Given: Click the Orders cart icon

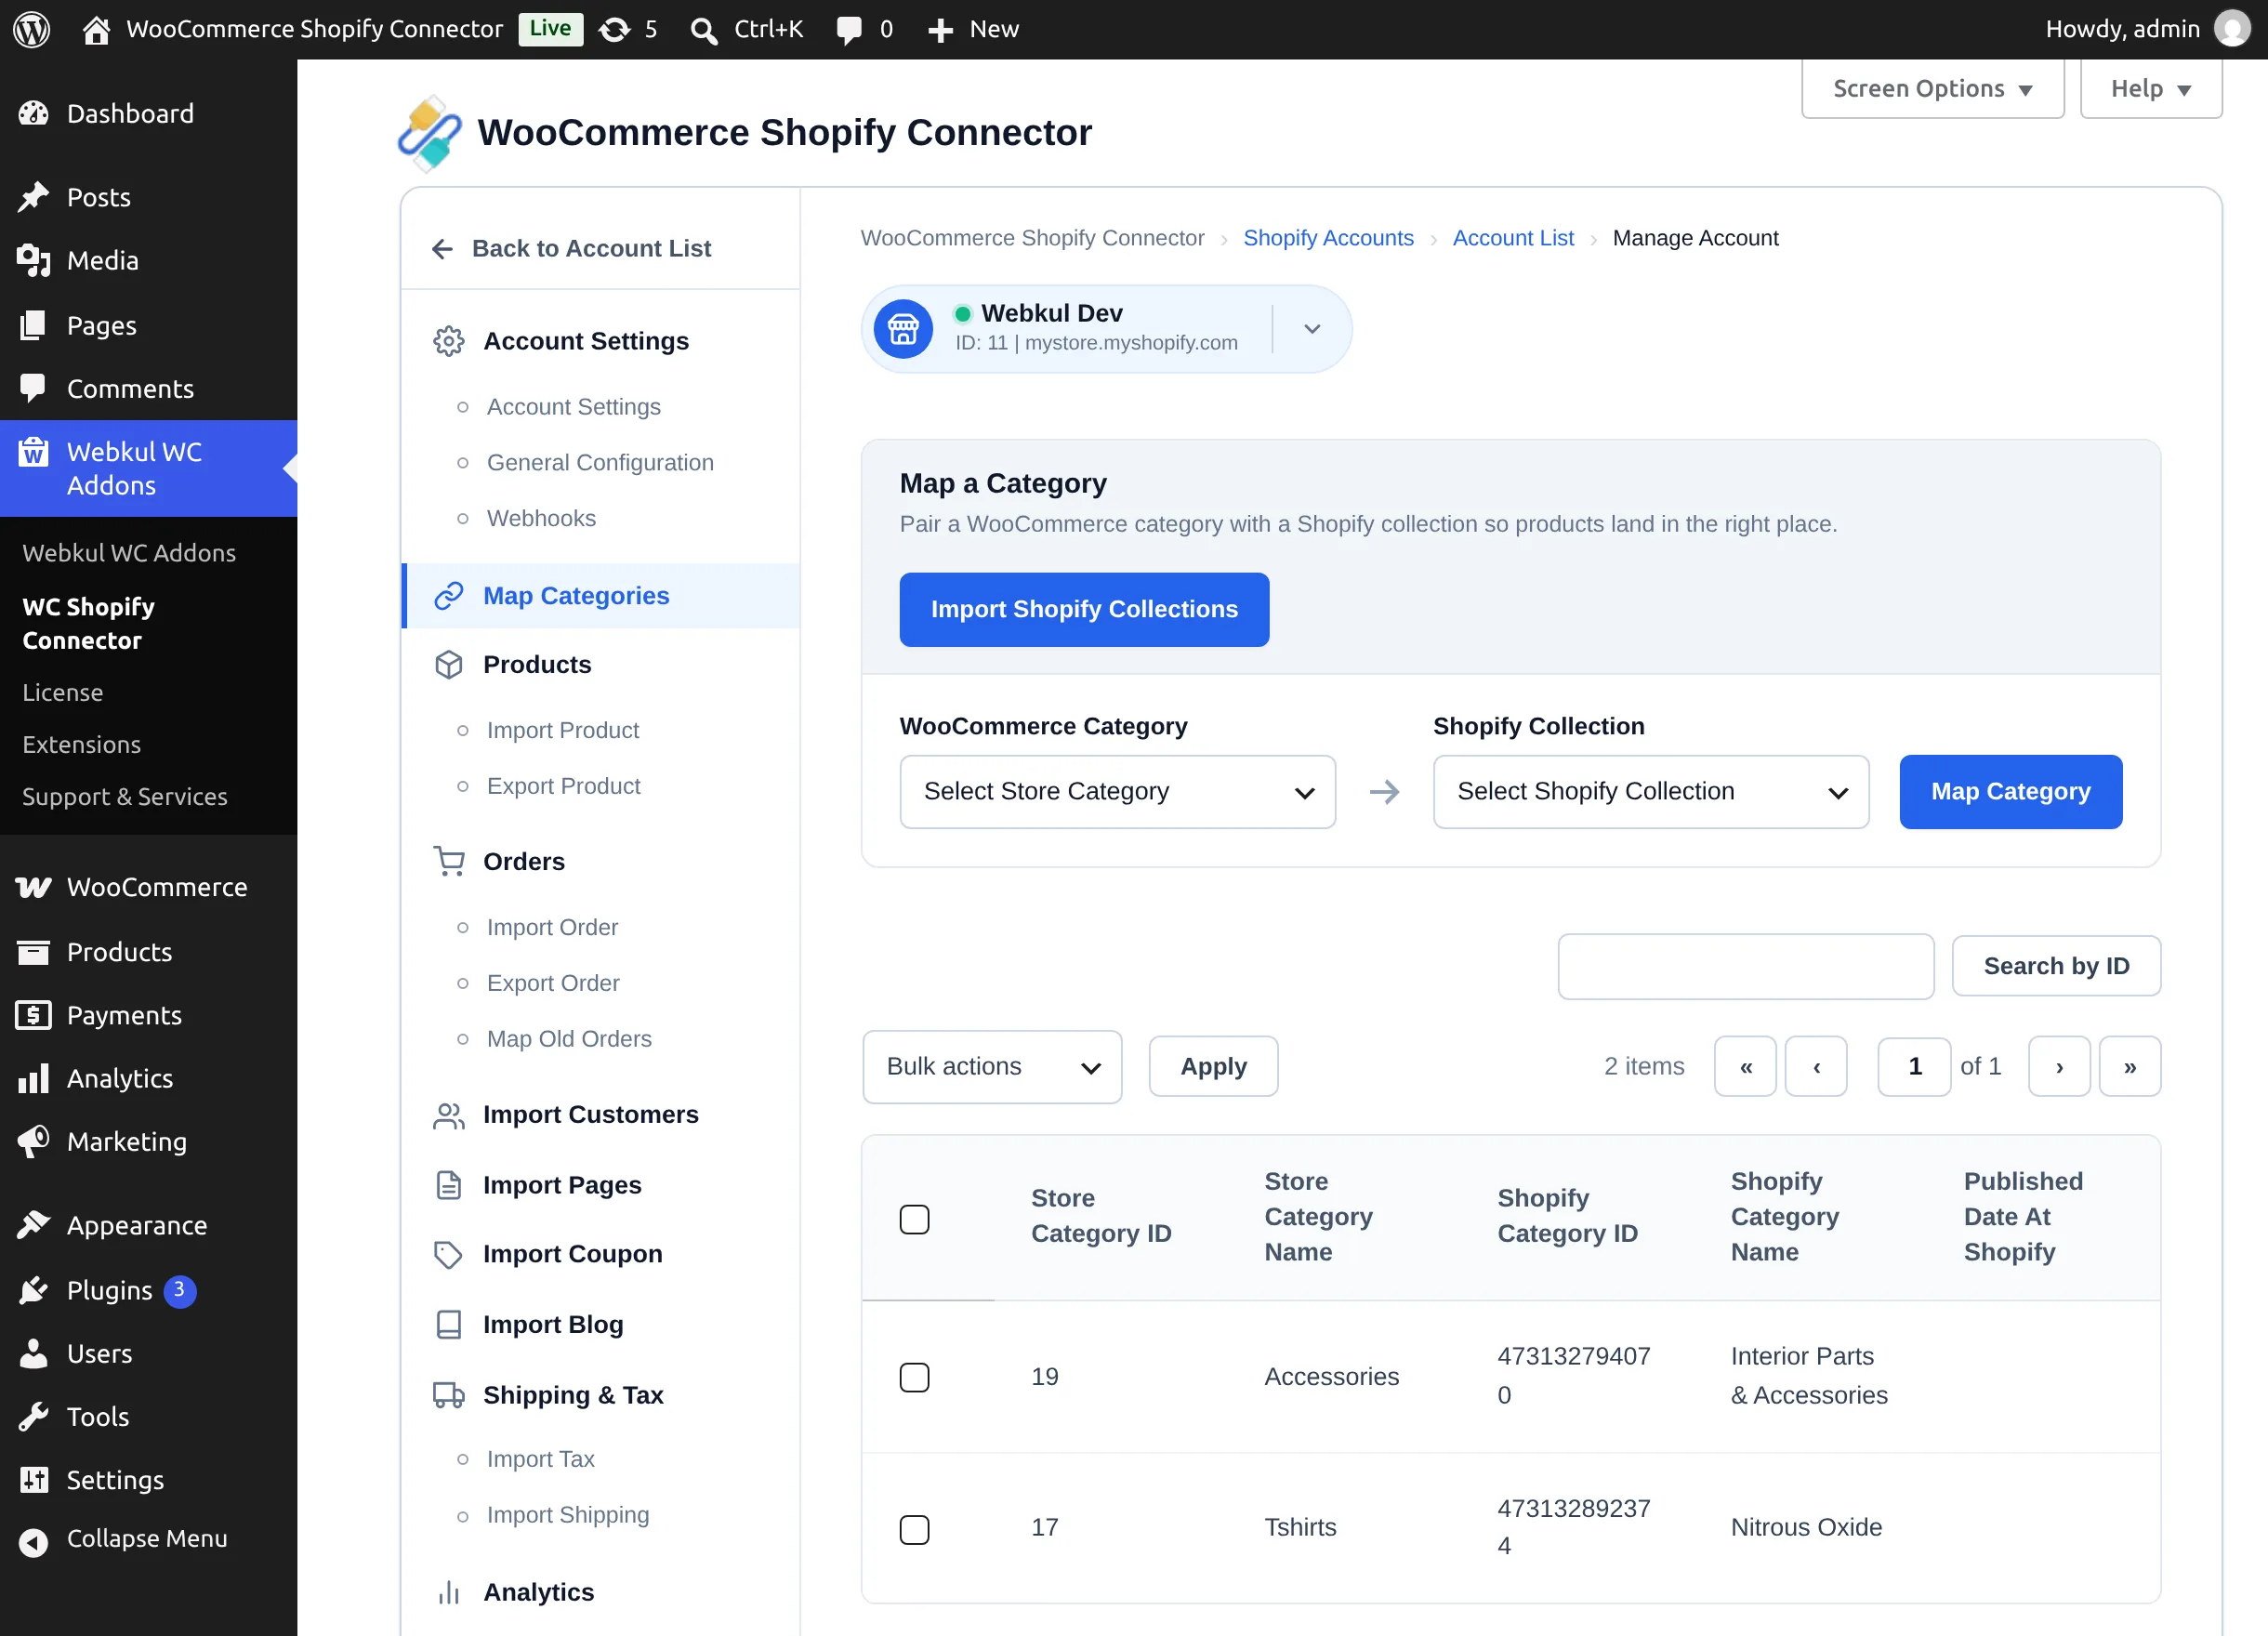Looking at the screenshot, I should [x=449, y=861].
